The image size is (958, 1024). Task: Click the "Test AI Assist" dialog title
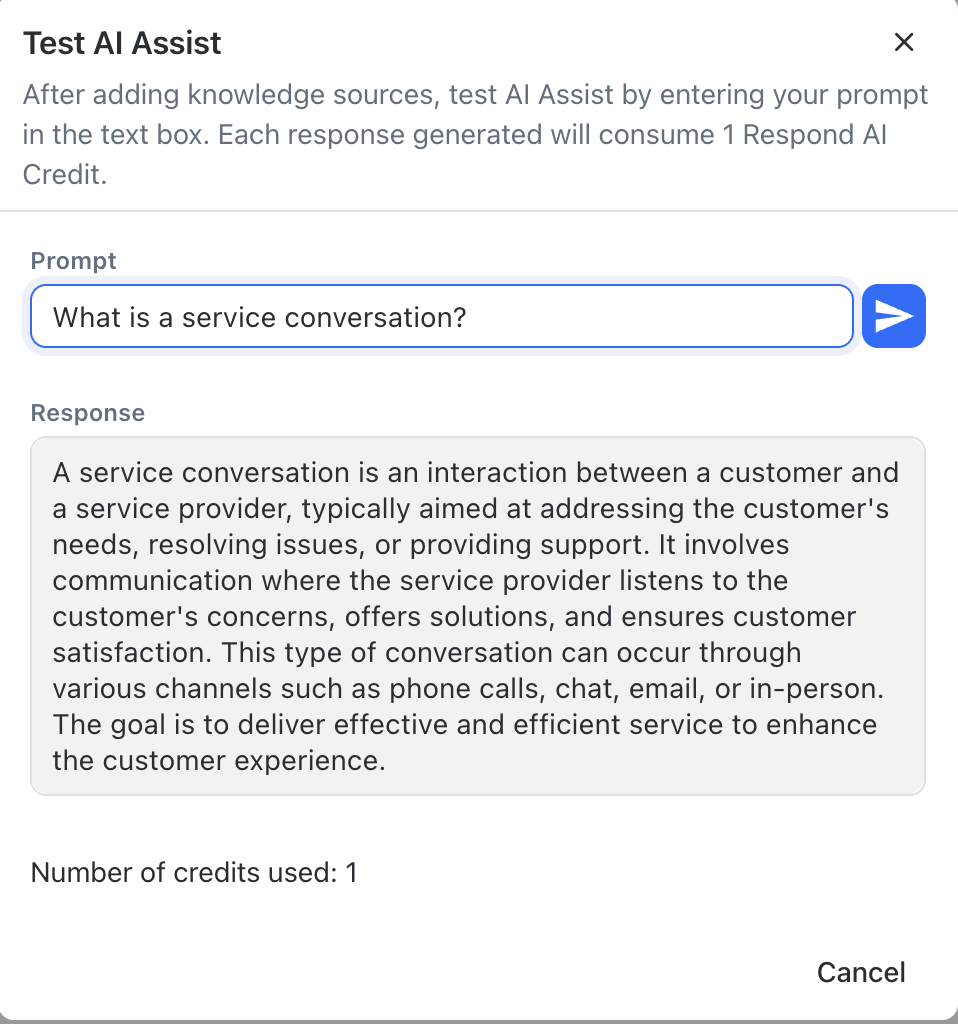click(122, 44)
